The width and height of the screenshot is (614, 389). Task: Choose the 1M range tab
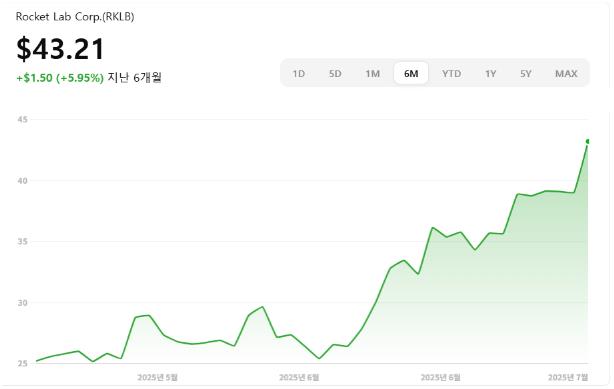[x=372, y=74]
